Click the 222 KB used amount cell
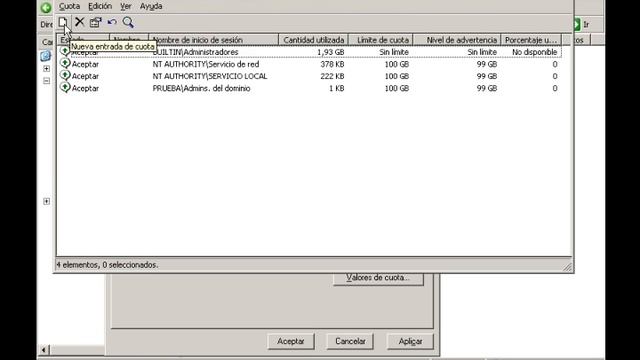The height and width of the screenshot is (360, 640). [332, 76]
